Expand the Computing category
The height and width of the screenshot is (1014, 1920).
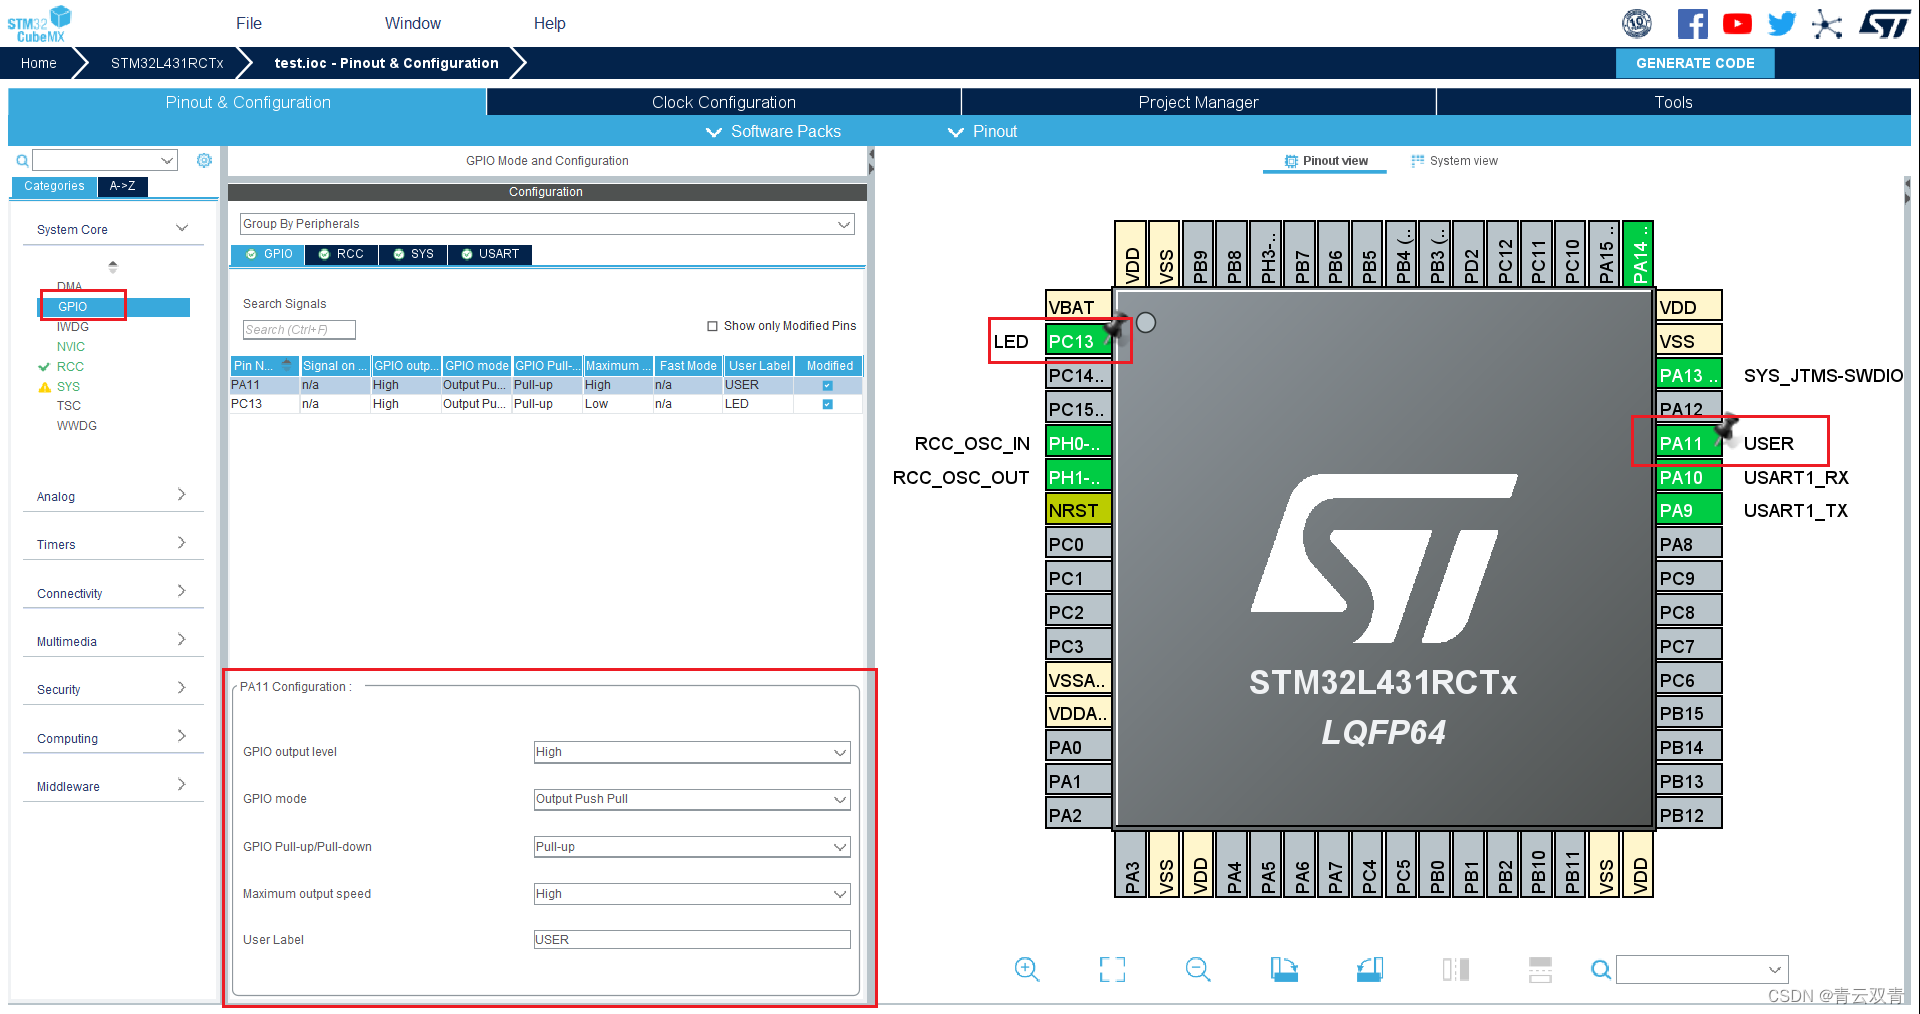113,738
